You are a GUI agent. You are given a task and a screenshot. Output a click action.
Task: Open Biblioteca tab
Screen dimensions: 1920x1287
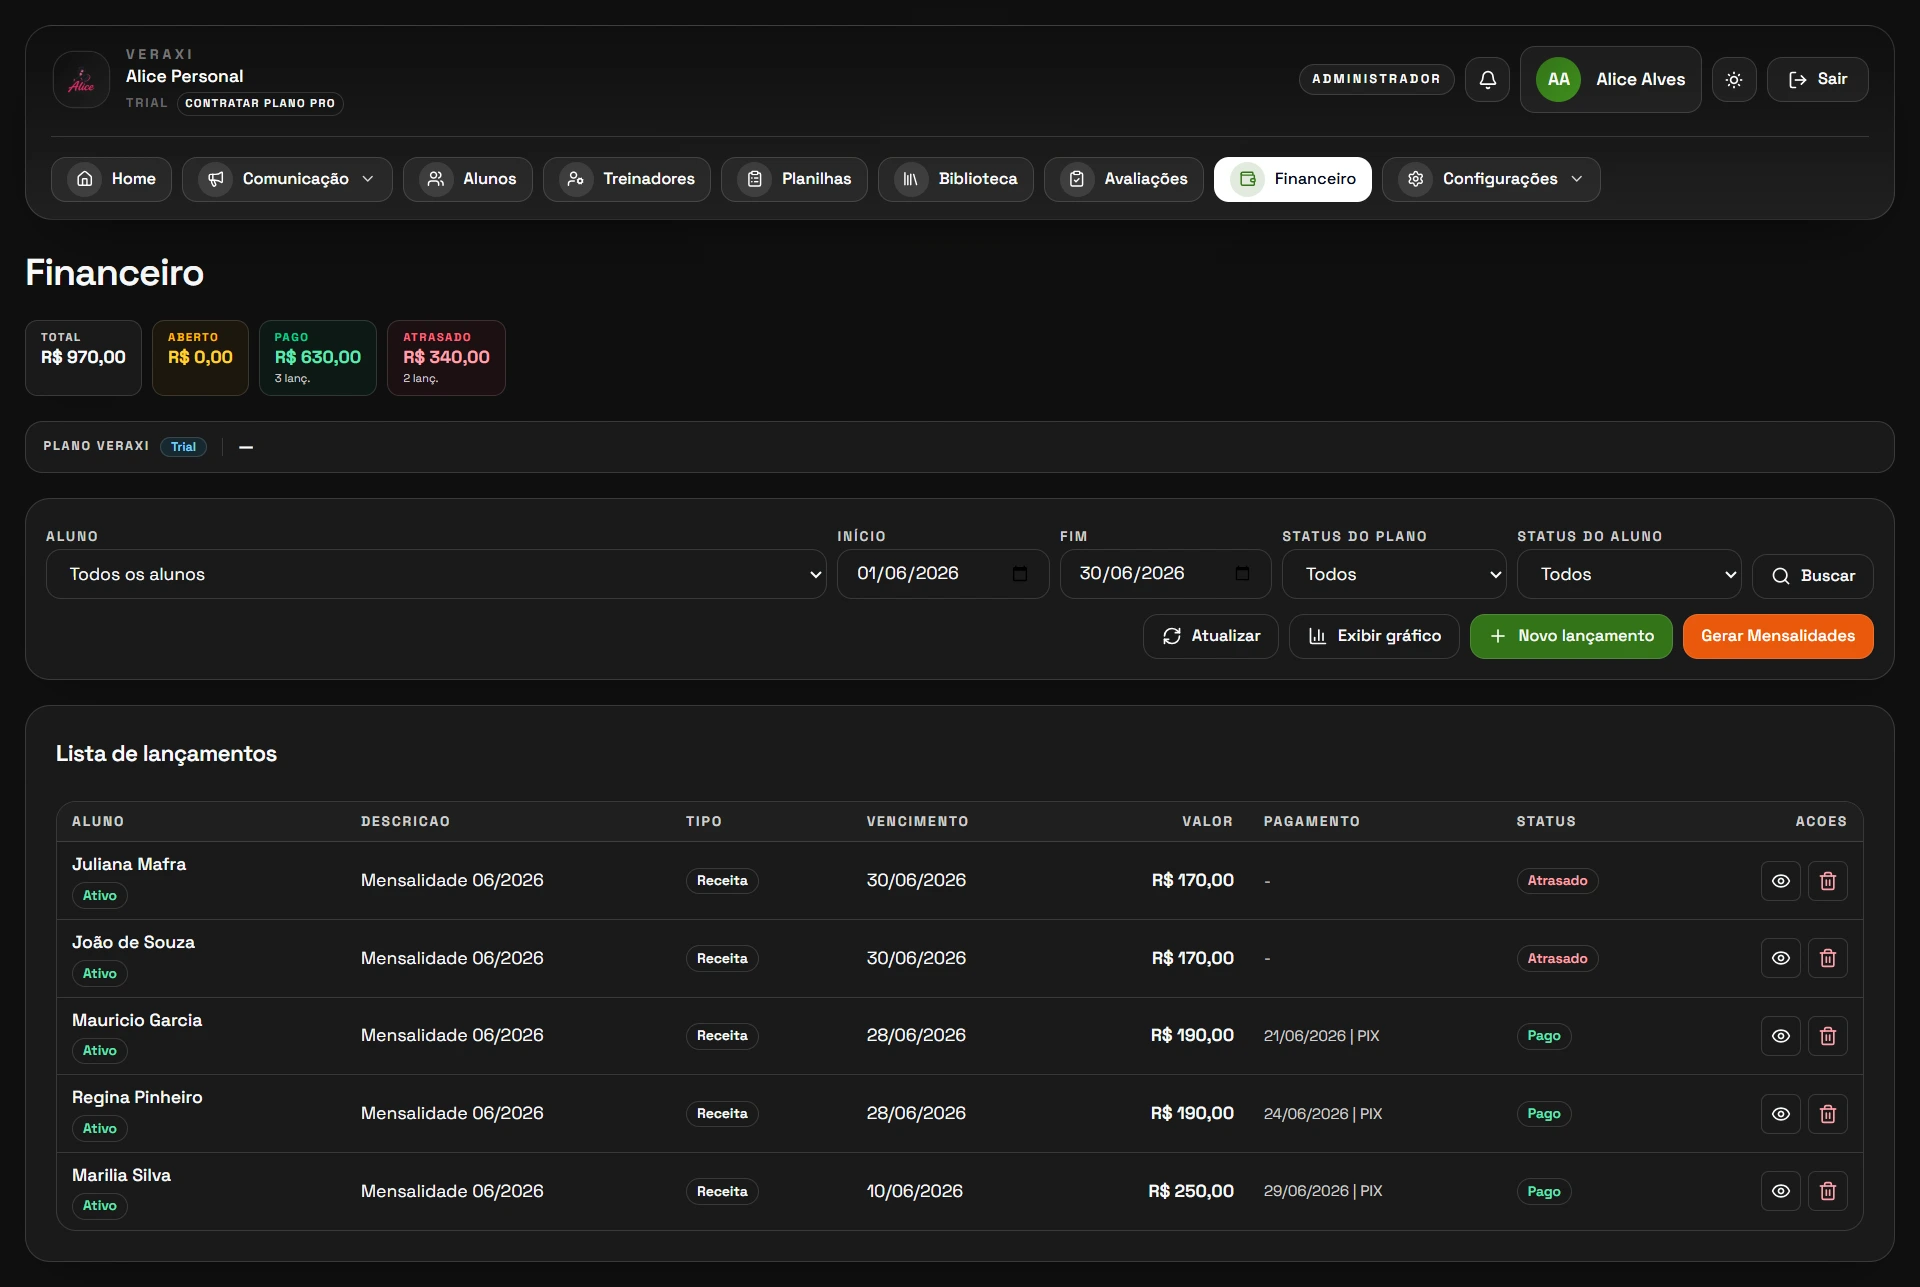coord(956,179)
